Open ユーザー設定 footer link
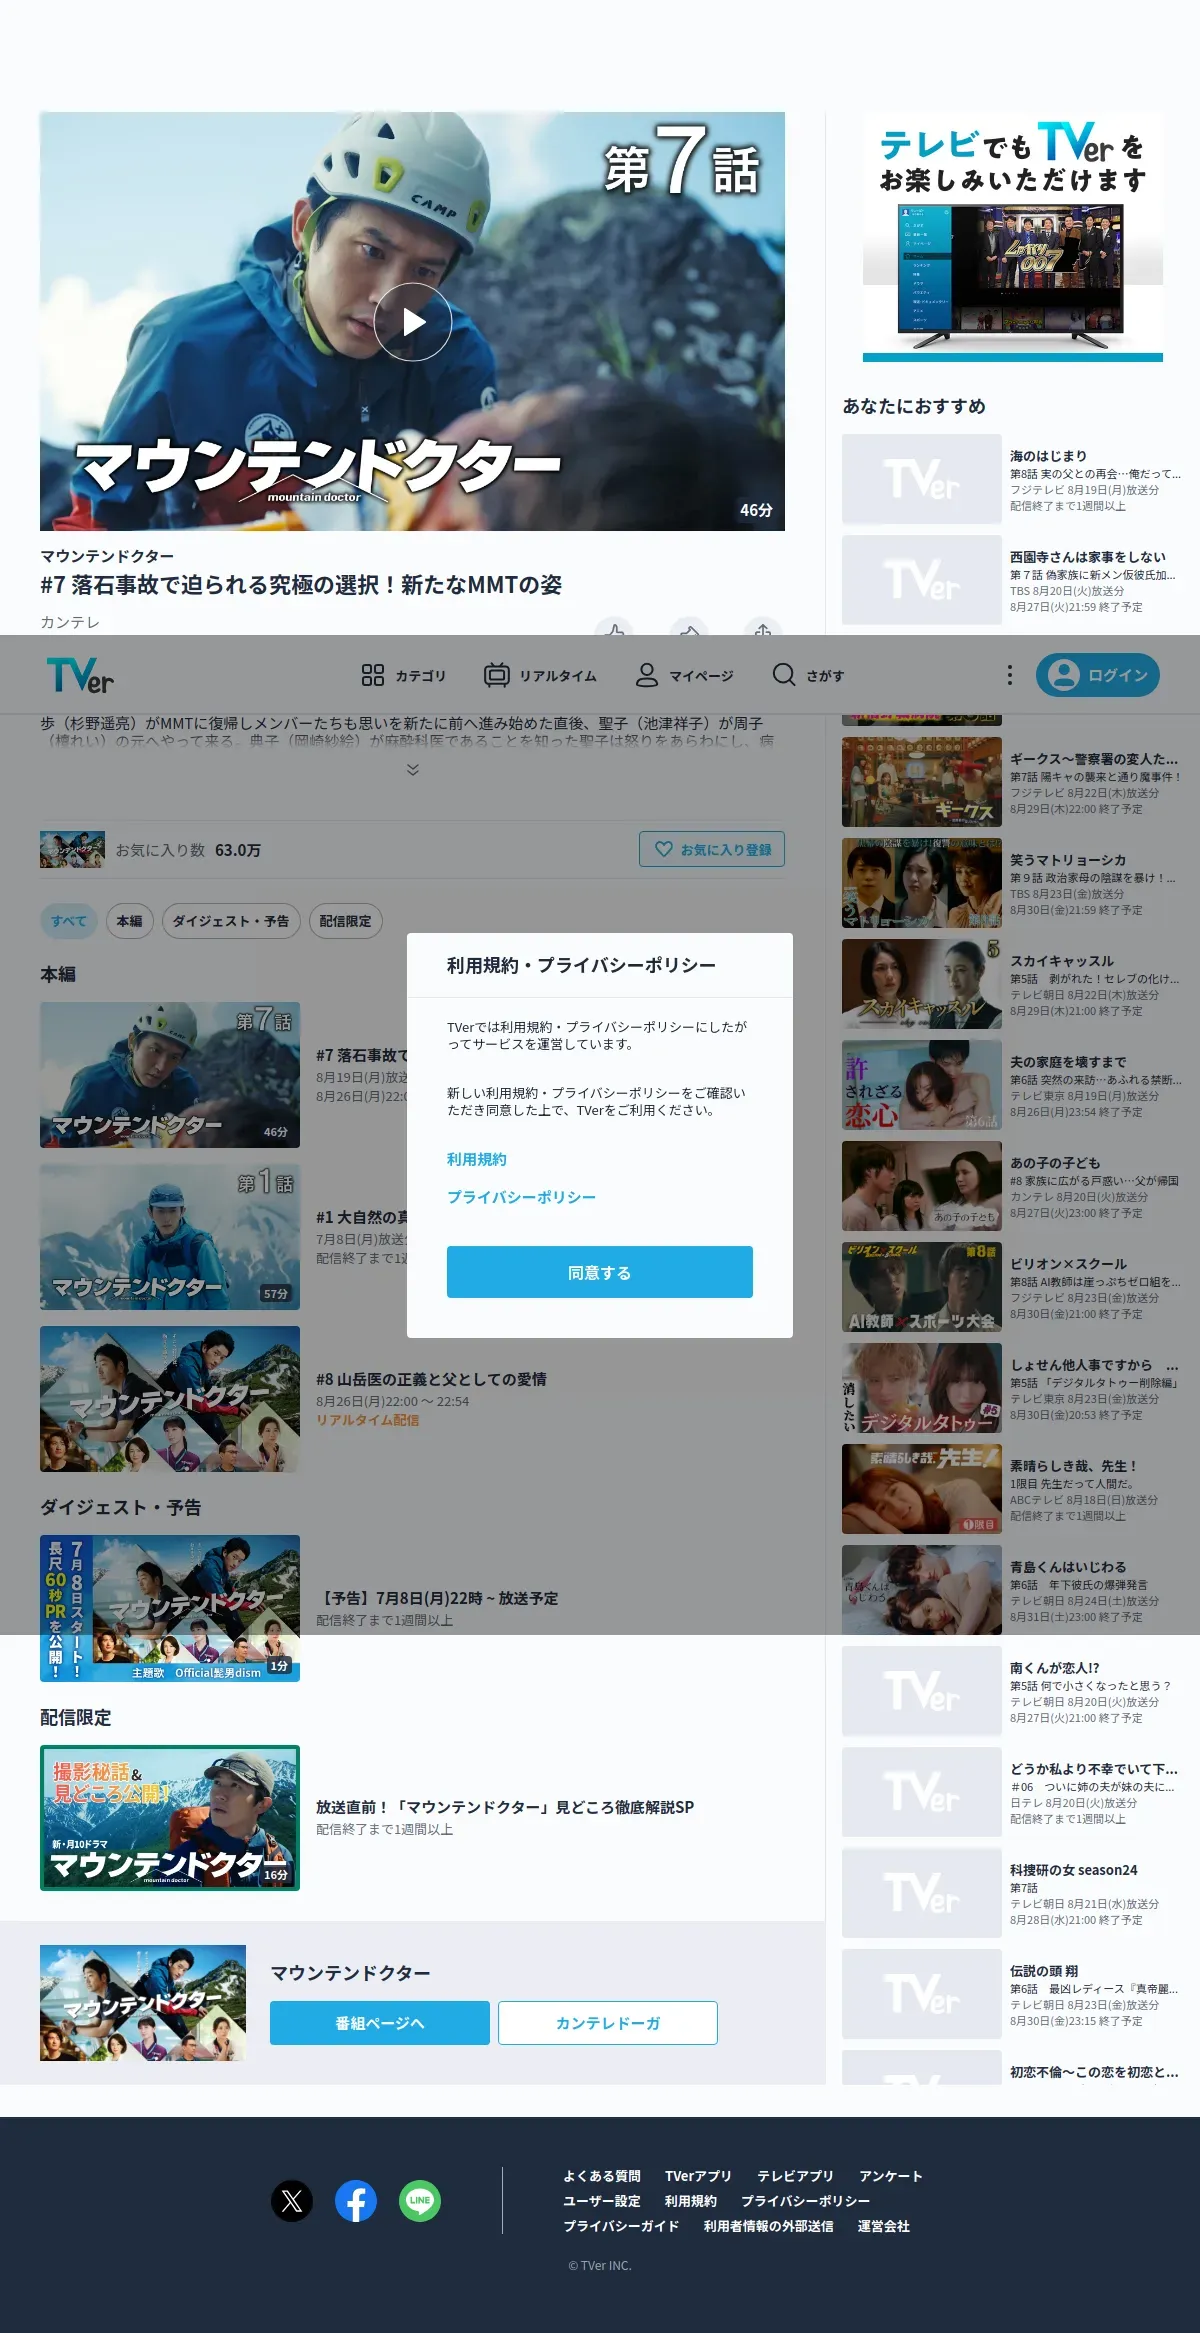Viewport: 1200px width, 2333px height. coord(602,2201)
